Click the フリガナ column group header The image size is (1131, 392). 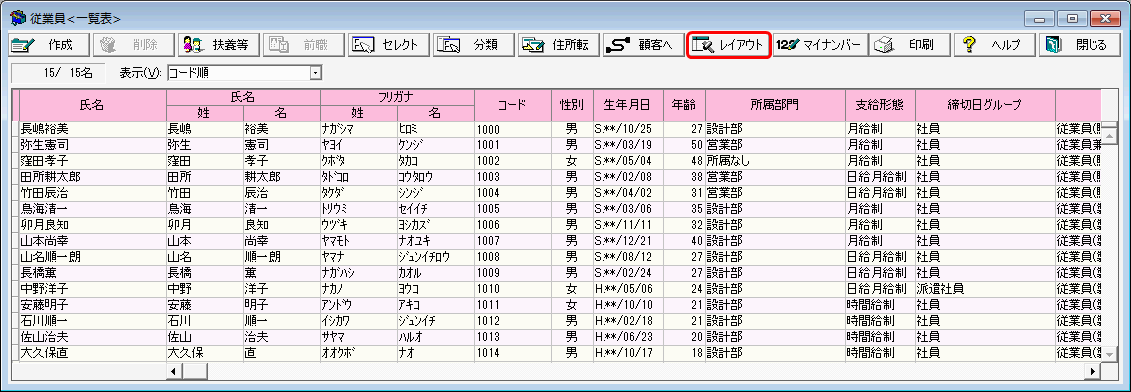pyautogui.click(x=397, y=97)
